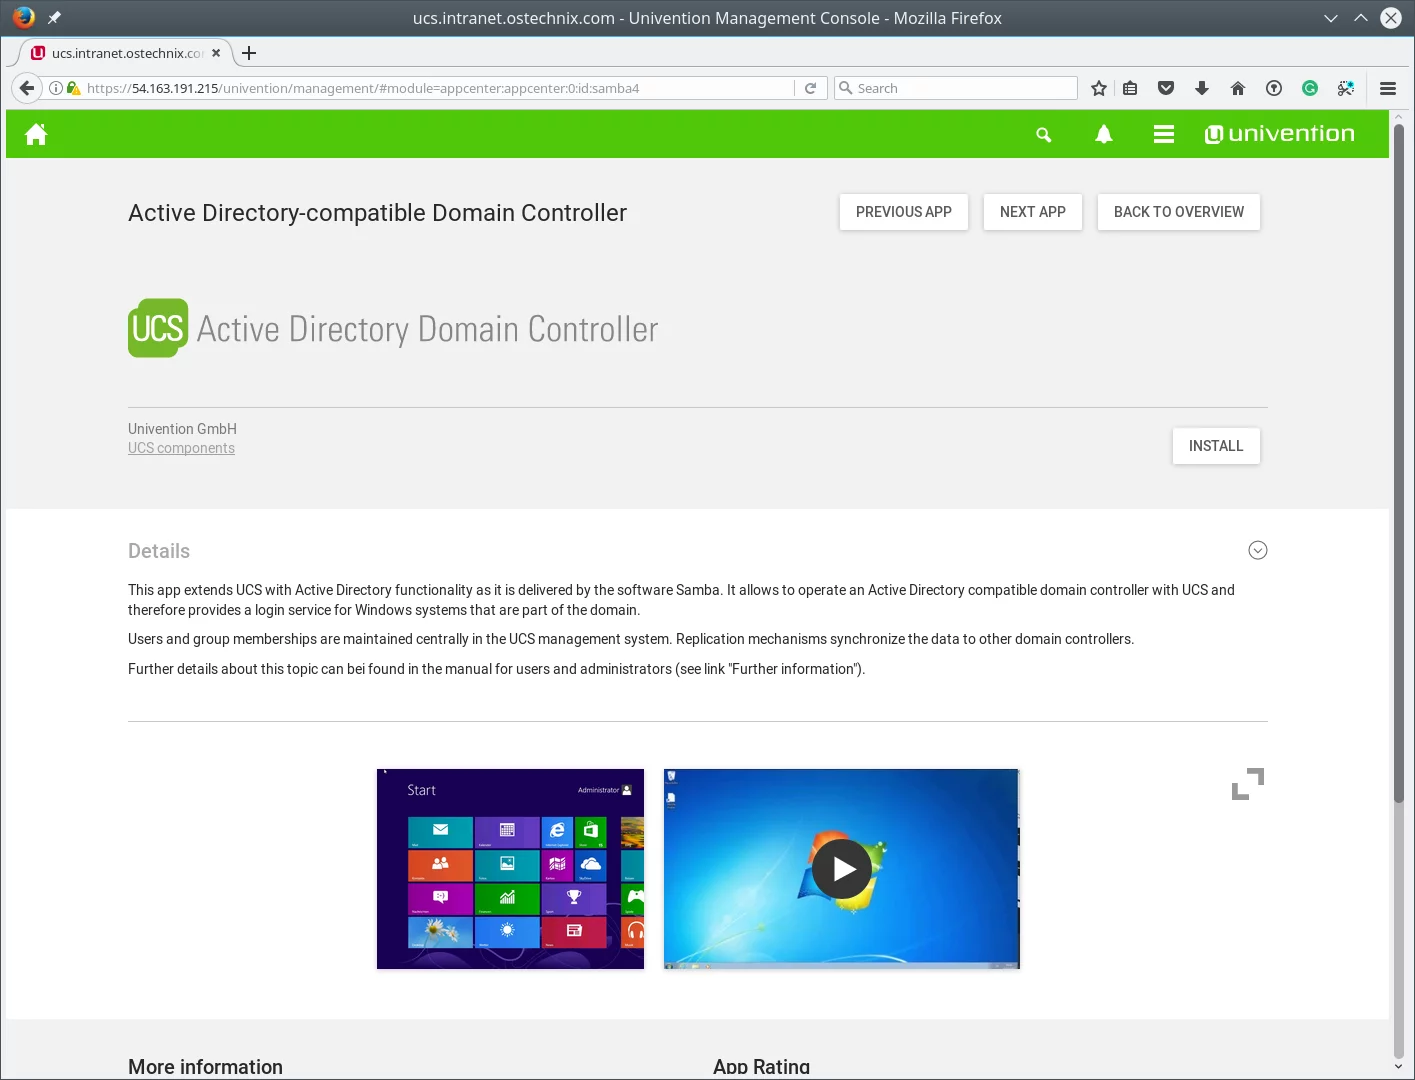Click the Active Directory-compatible Domain Controller title
Image resolution: width=1415 pixels, height=1080 pixels.
click(377, 213)
